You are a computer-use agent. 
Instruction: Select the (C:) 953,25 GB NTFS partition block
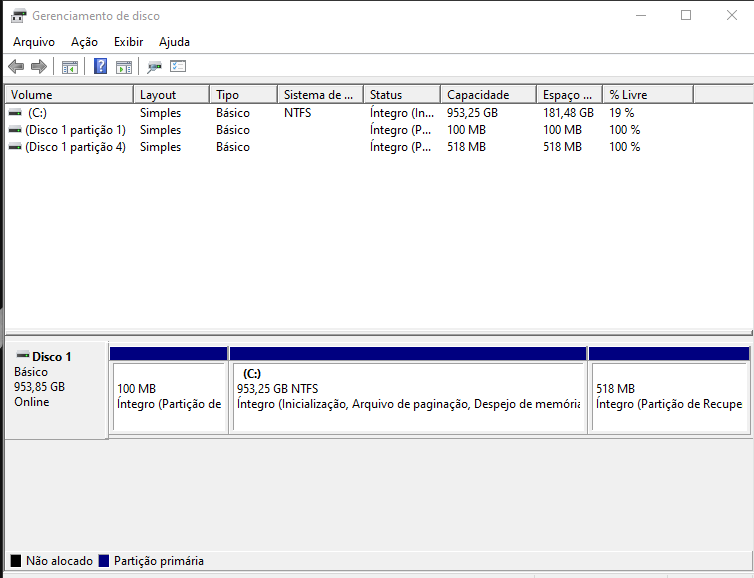click(408, 390)
